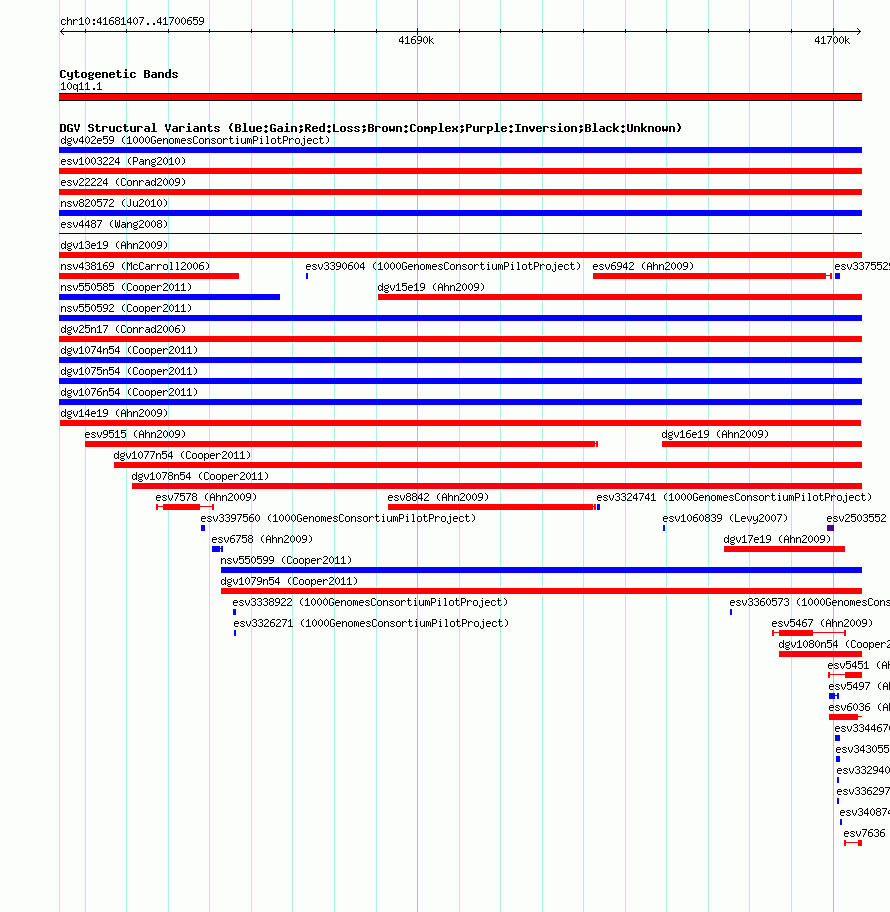This screenshot has width=890, height=912.
Task: Select the esv6758 (Ahn2009) label
Action: tap(262, 539)
